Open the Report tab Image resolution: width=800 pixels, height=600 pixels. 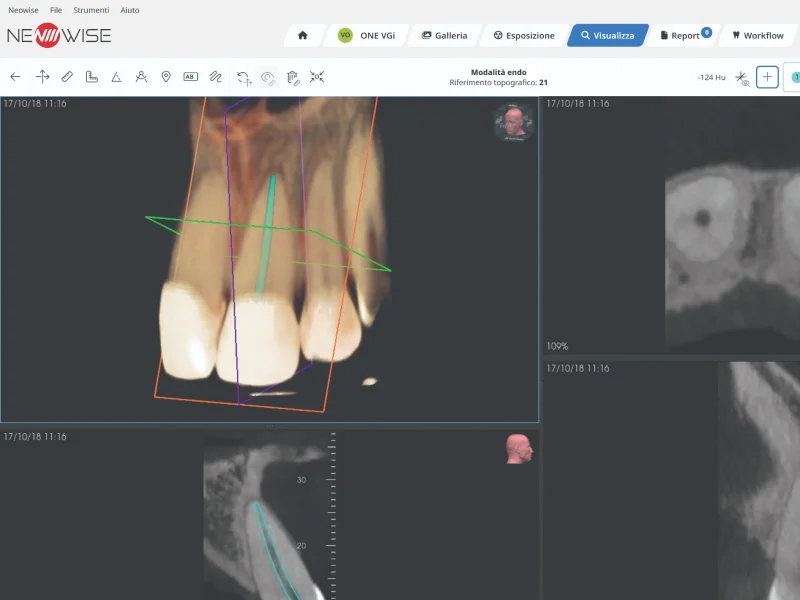tap(685, 35)
